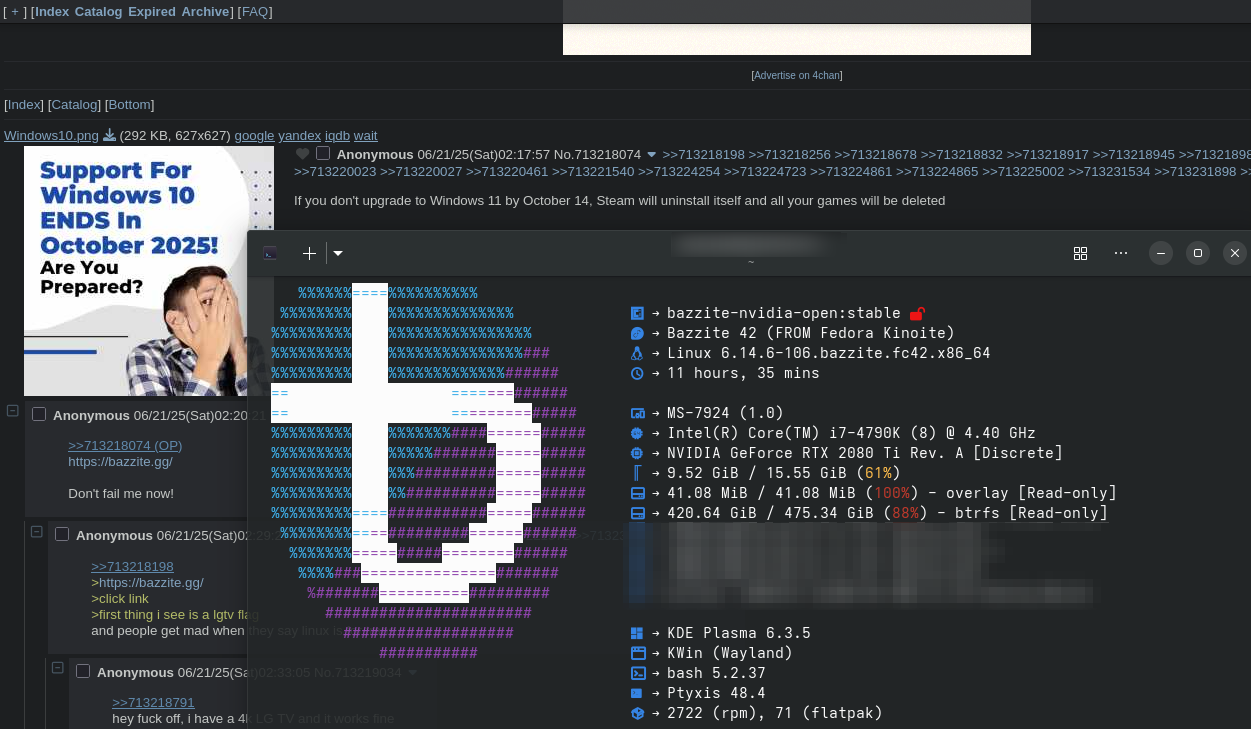Click the red unlocked padlock icon
The image size is (1251, 729).
[917, 313]
